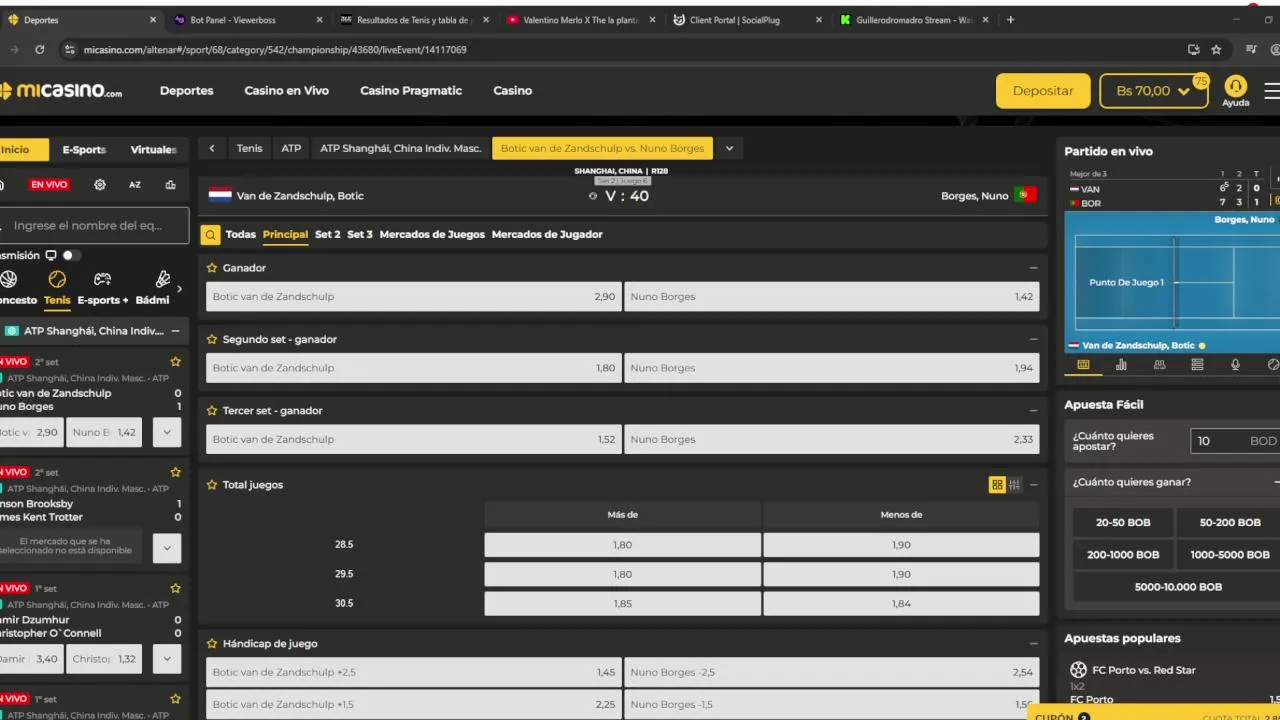Star the Ganador market
The height and width of the screenshot is (720, 1280).
coord(212,268)
